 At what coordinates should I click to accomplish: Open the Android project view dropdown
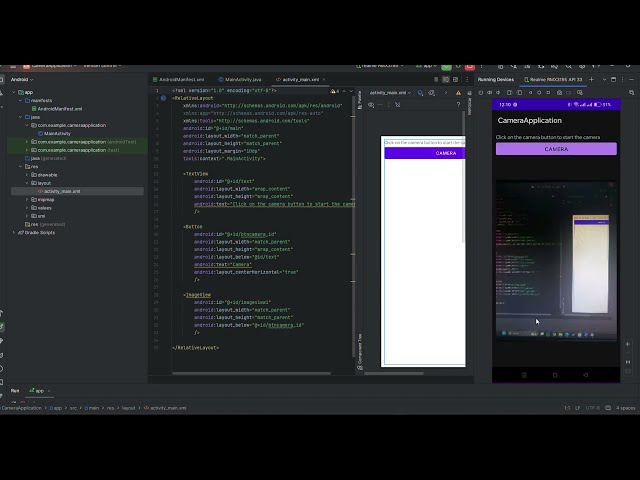pos(22,80)
